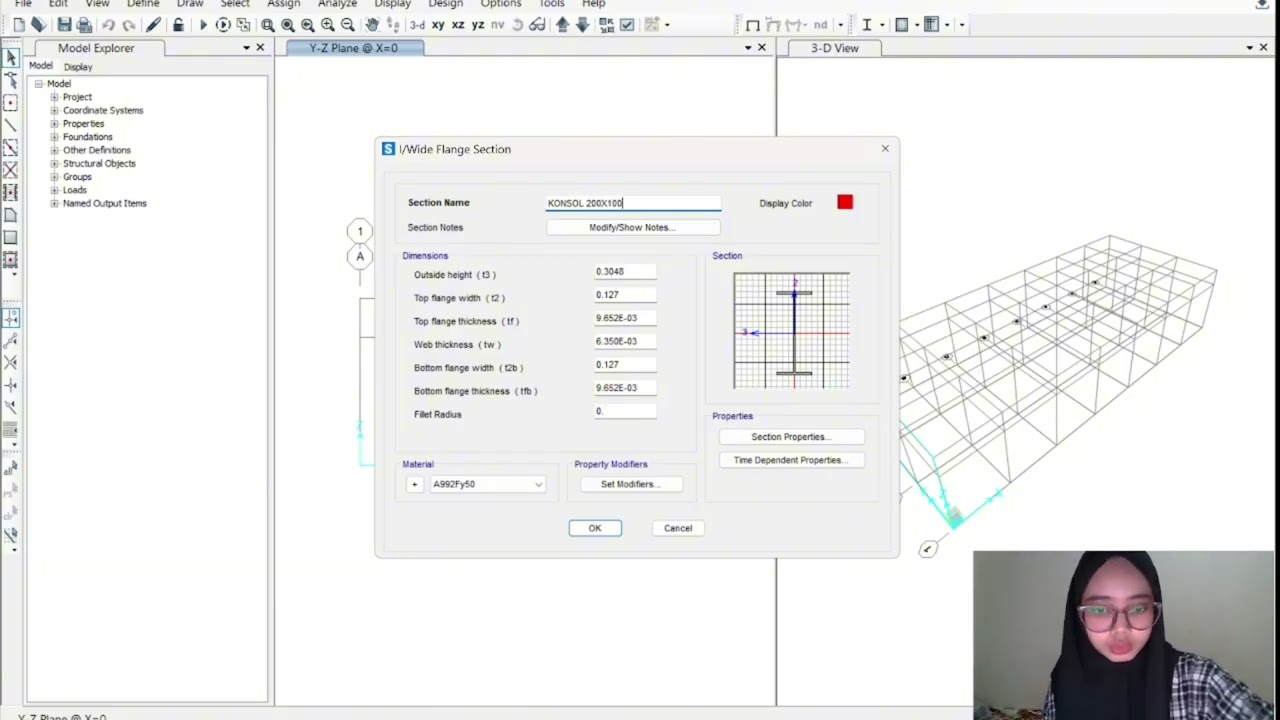Click the Show Undeformed Shape frame icon

click(753, 25)
